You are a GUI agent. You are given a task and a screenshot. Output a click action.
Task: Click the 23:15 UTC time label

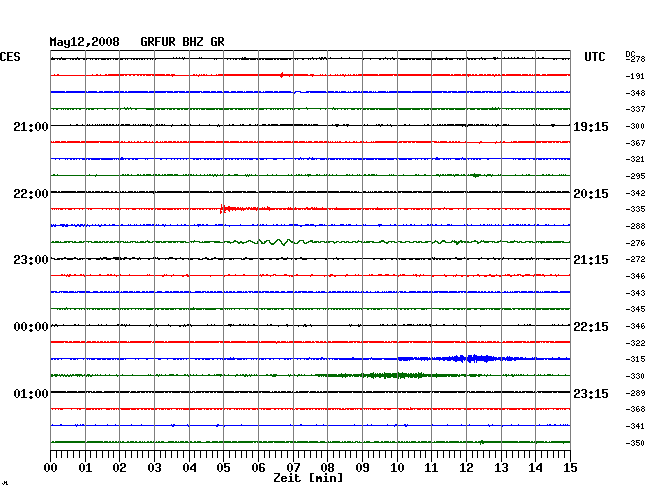pyautogui.click(x=591, y=393)
